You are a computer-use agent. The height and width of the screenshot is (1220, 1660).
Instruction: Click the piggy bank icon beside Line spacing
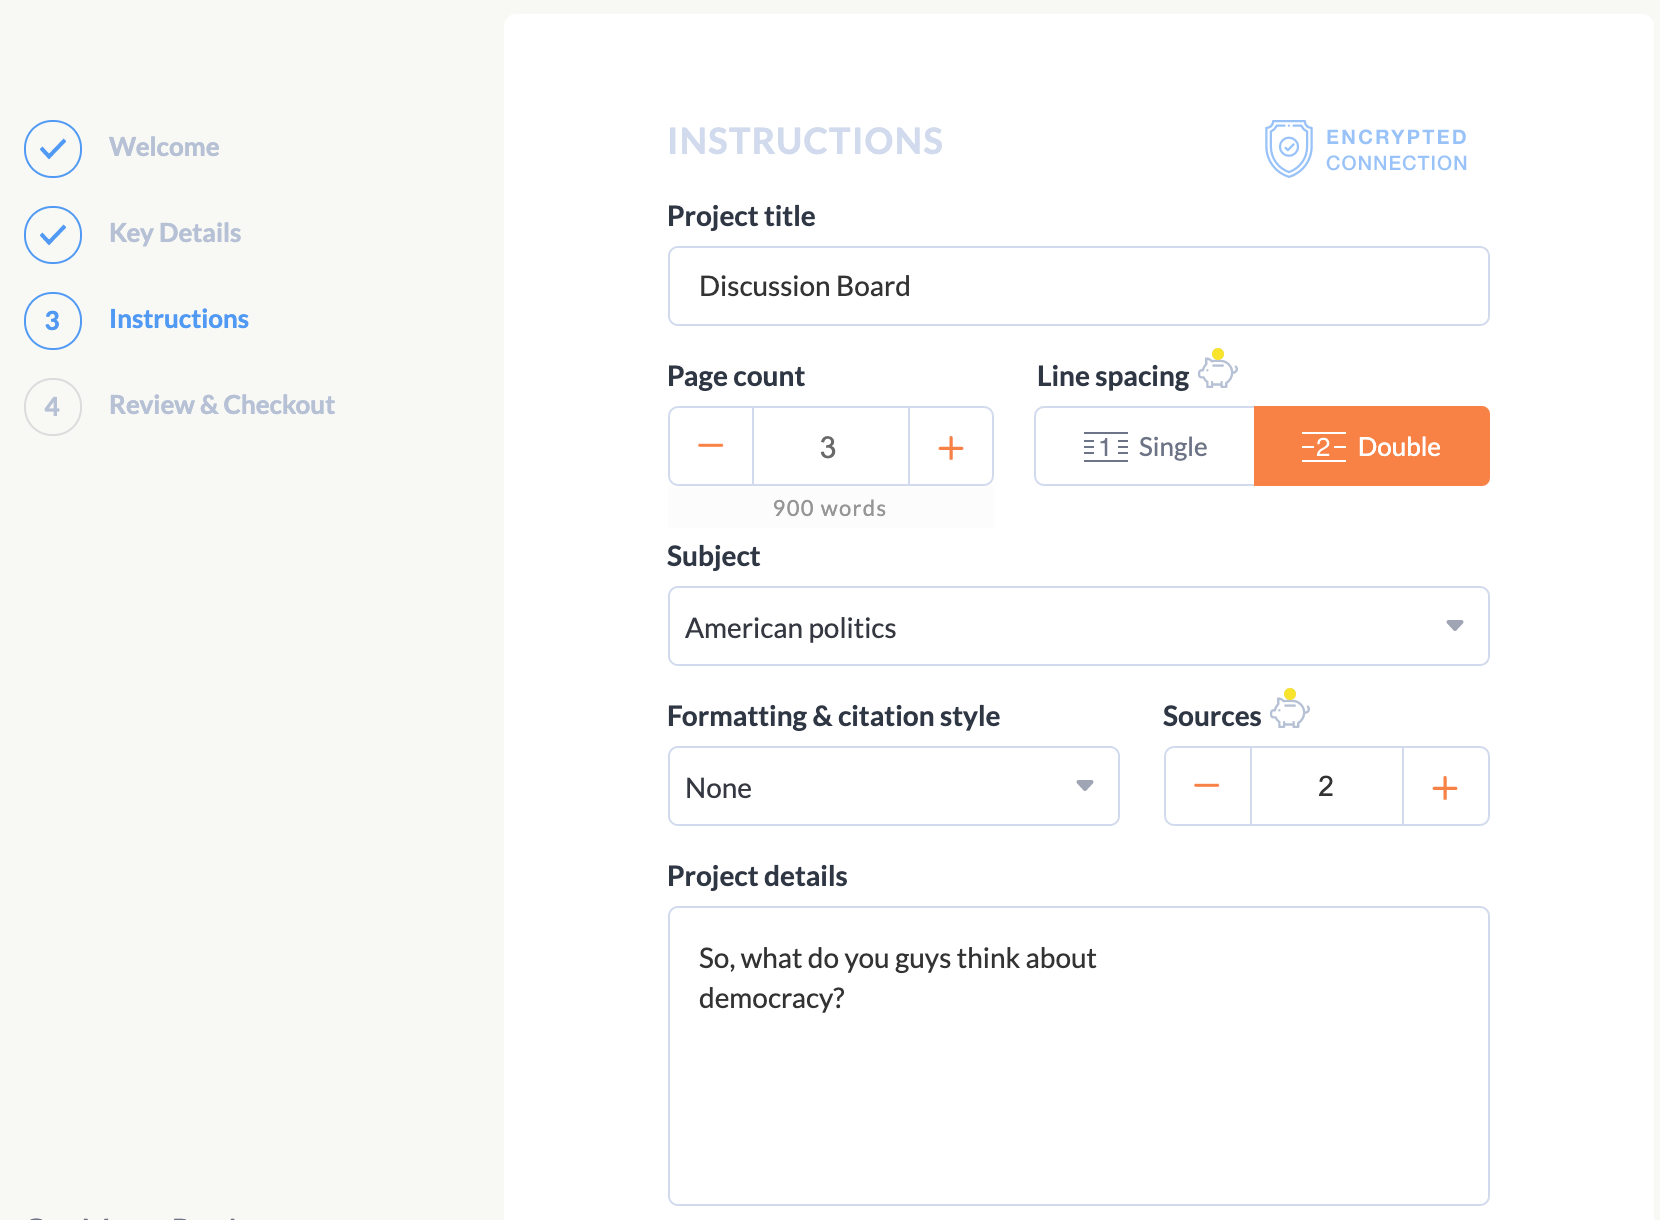point(1218,370)
